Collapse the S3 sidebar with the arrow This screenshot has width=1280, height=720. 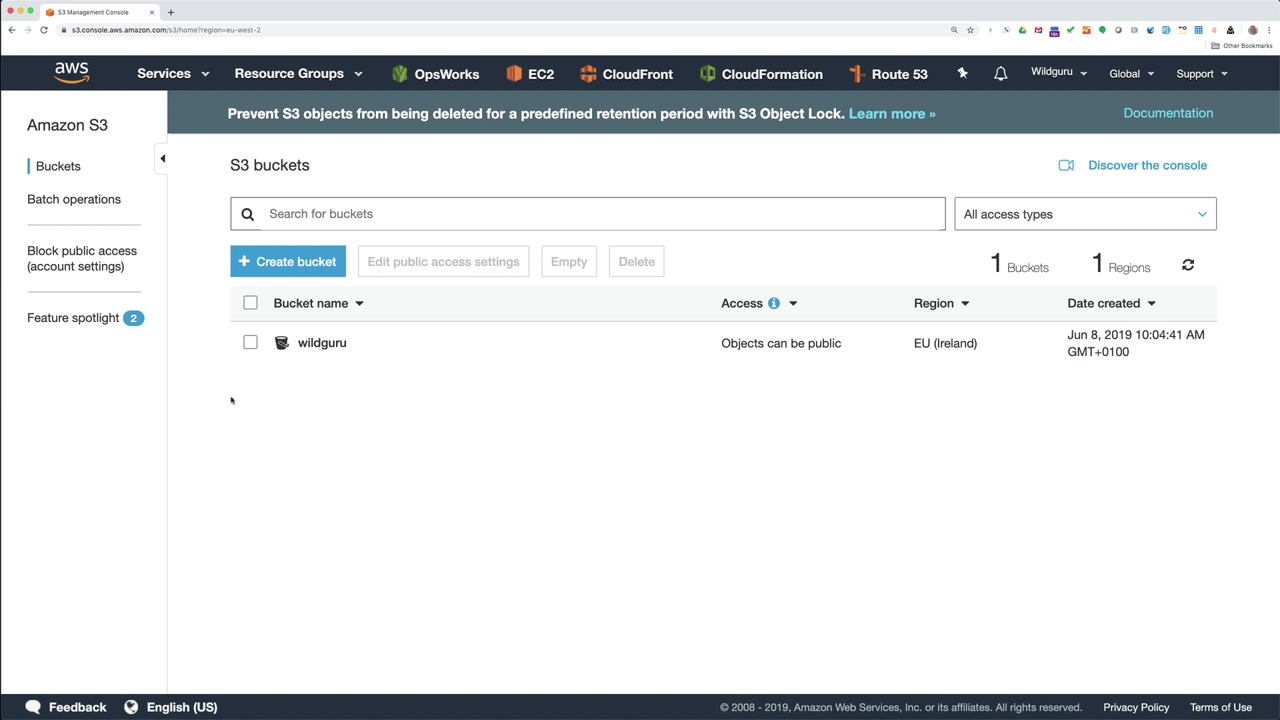(162, 158)
